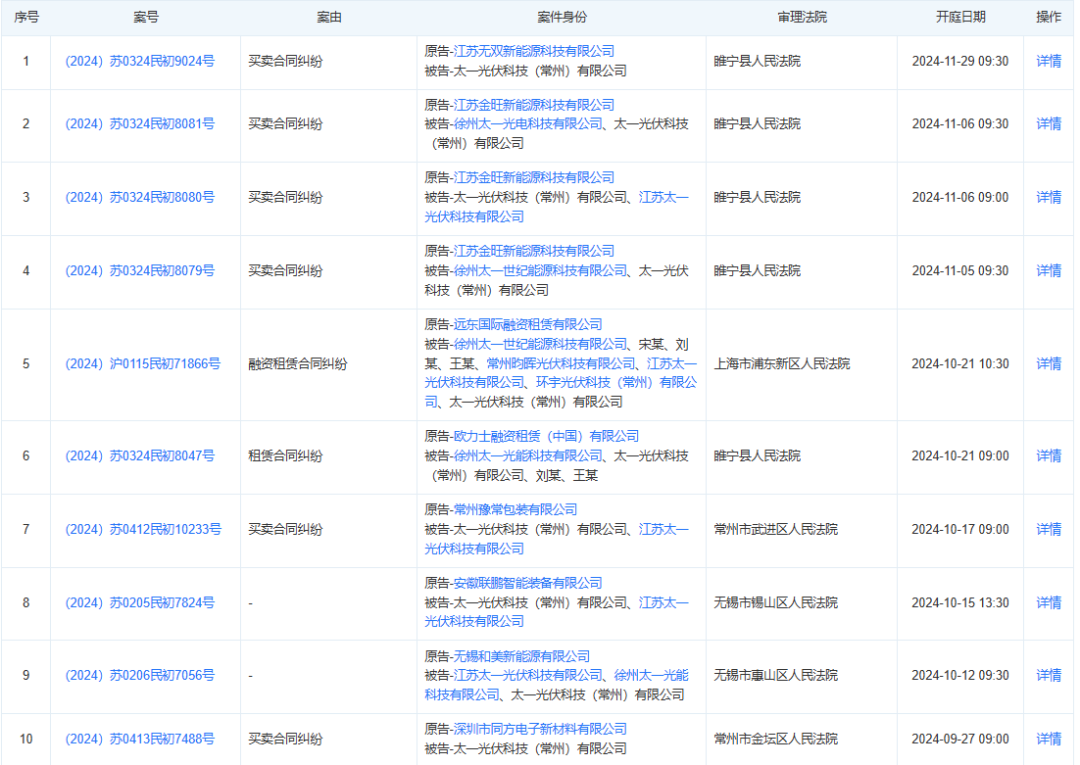Select 常州昀晖光伏科技有限公司 company link
The image size is (1080, 765).
(x=560, y=363)
